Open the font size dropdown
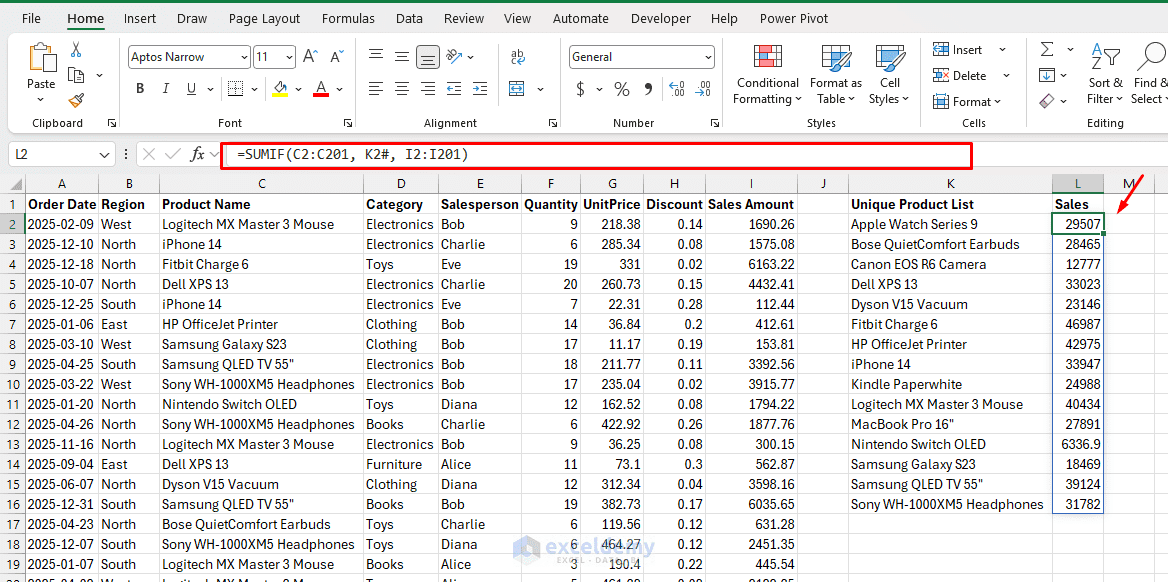 click(x=289, y=57)
